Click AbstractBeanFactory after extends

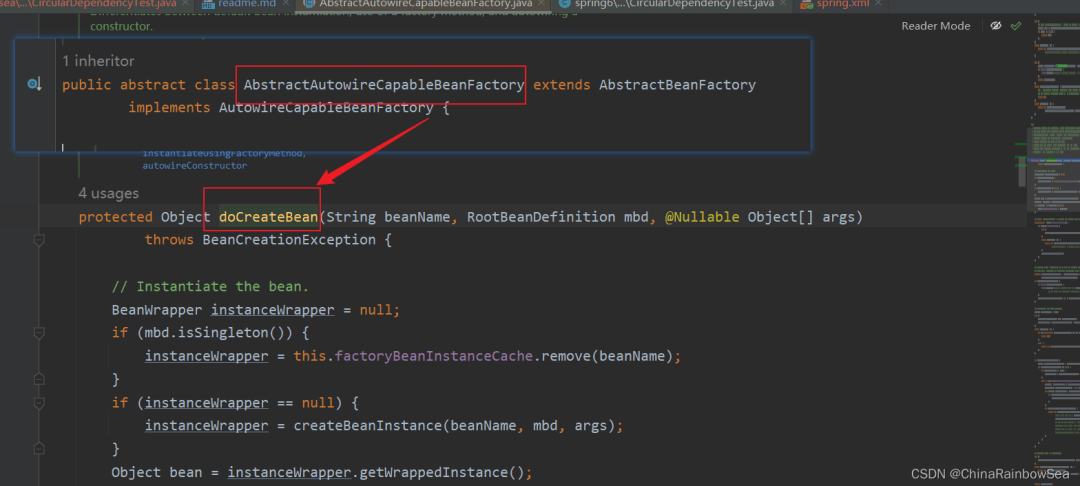coord(678,85)
